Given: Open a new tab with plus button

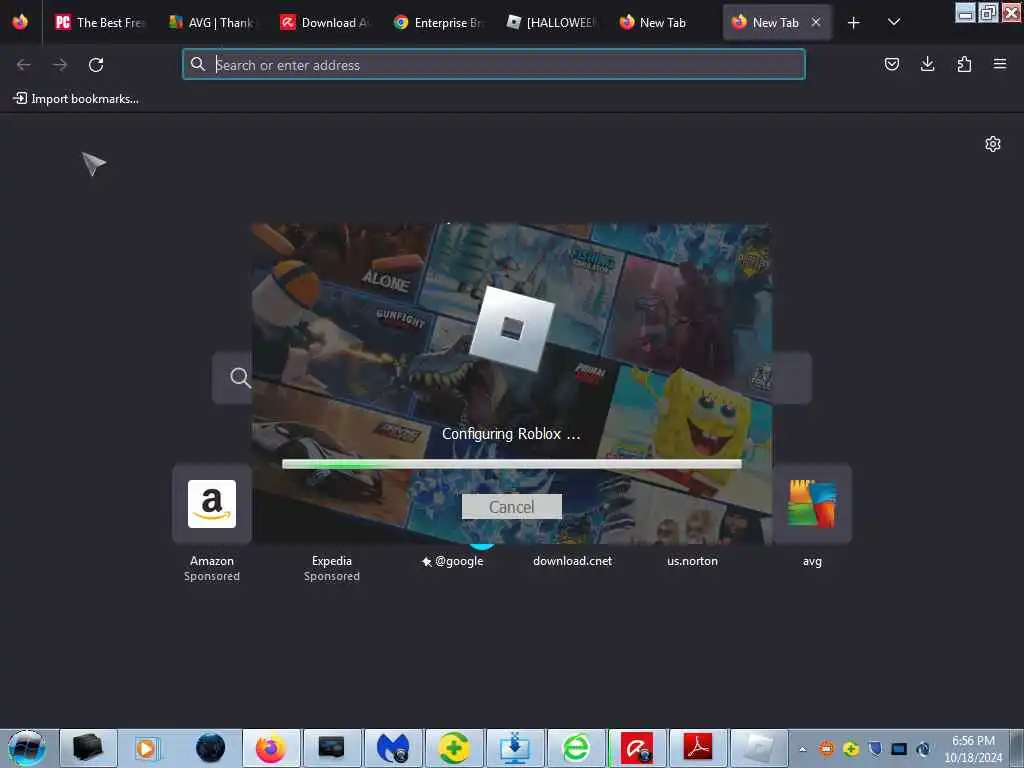Looking at the screenshot, I should click(x=854, y=23).
